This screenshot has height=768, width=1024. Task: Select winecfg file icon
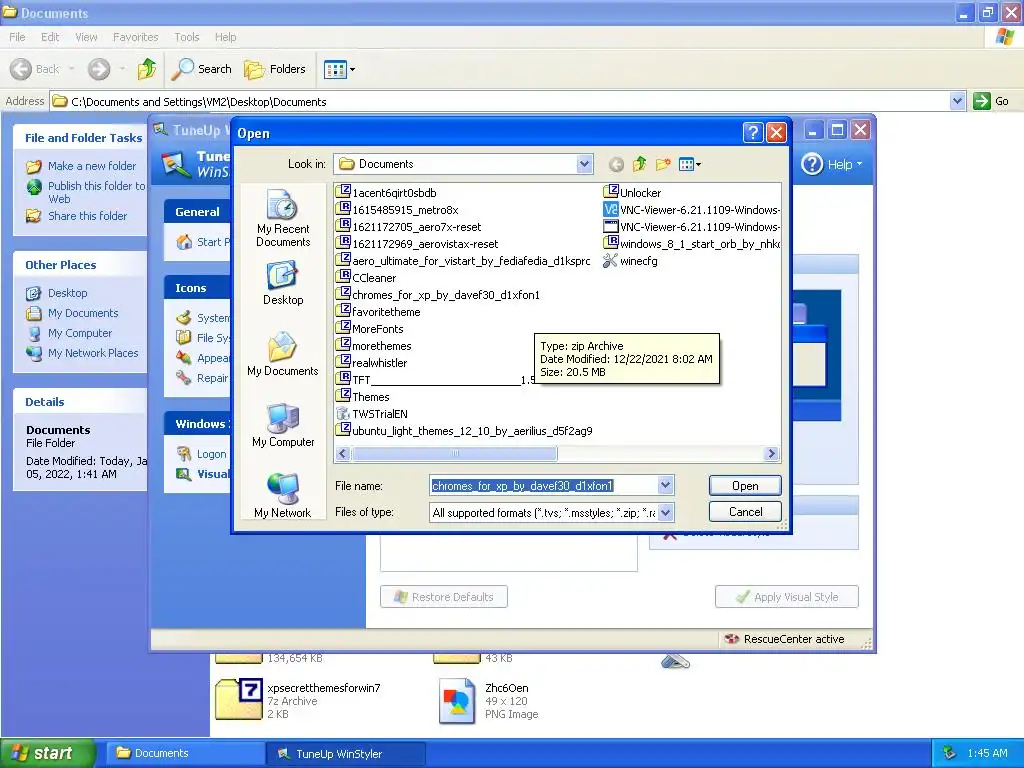point(610,261)
